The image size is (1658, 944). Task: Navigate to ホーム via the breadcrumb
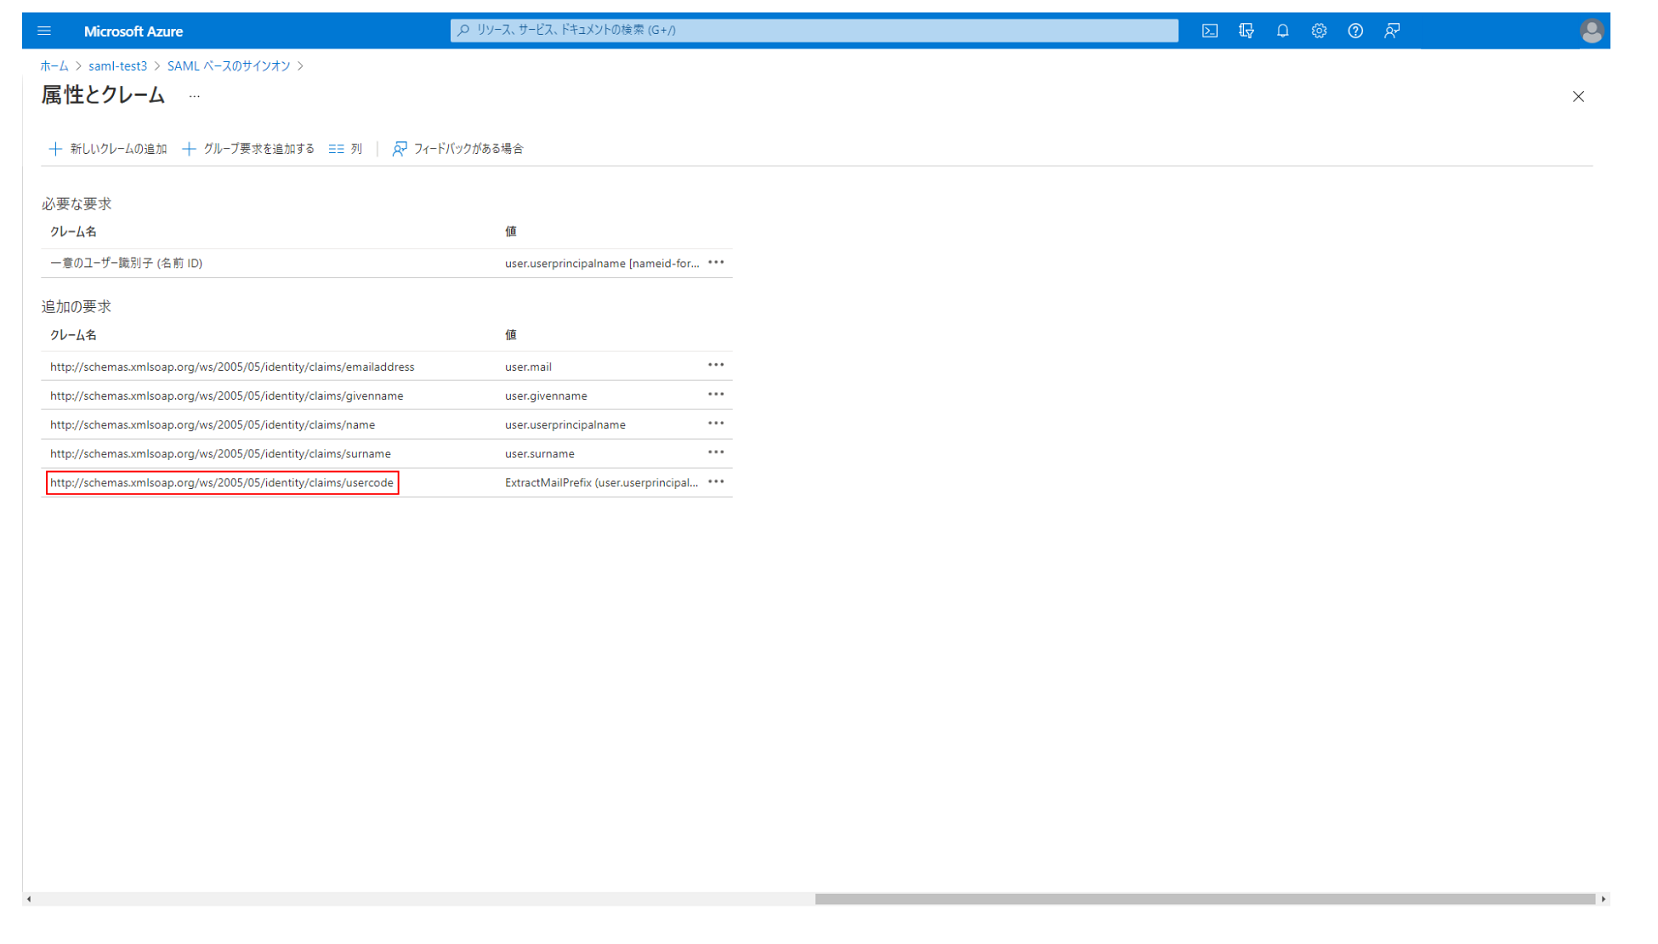click(51, 65)
